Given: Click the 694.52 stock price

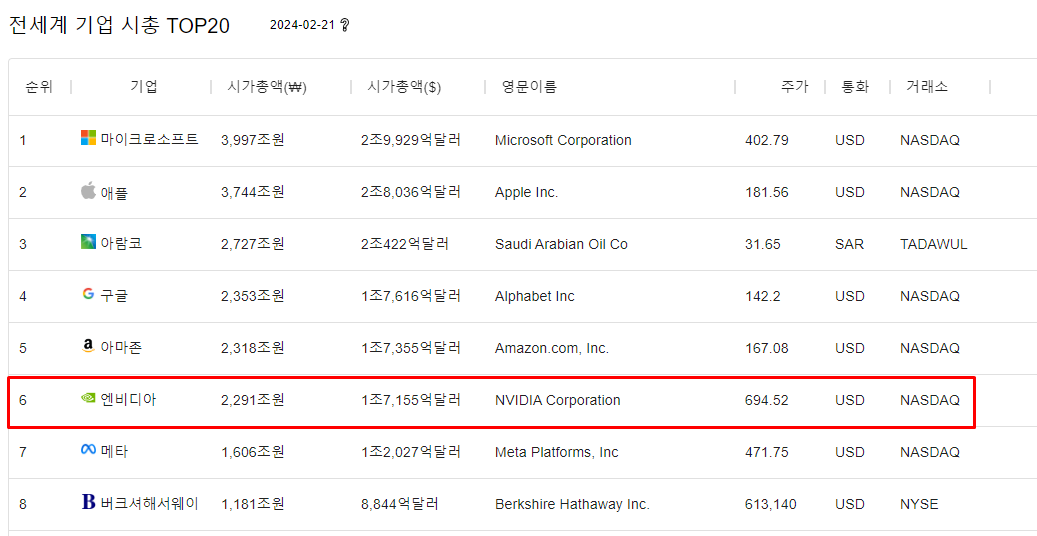Looking at the screenshot, I should (x=766, y=400).
